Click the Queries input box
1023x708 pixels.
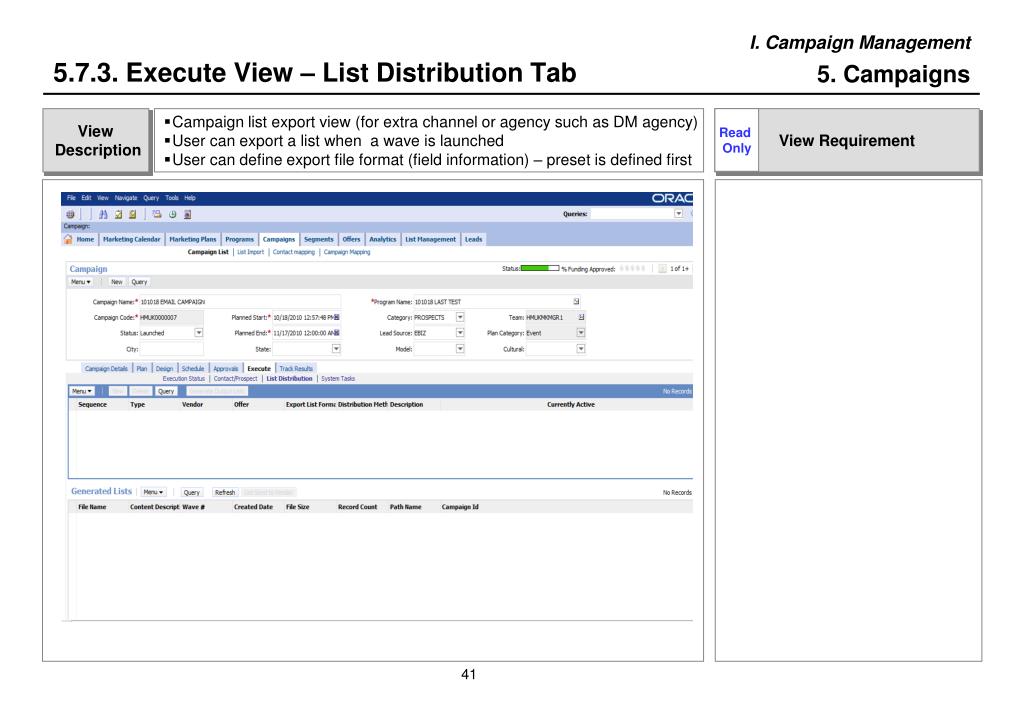632,213
